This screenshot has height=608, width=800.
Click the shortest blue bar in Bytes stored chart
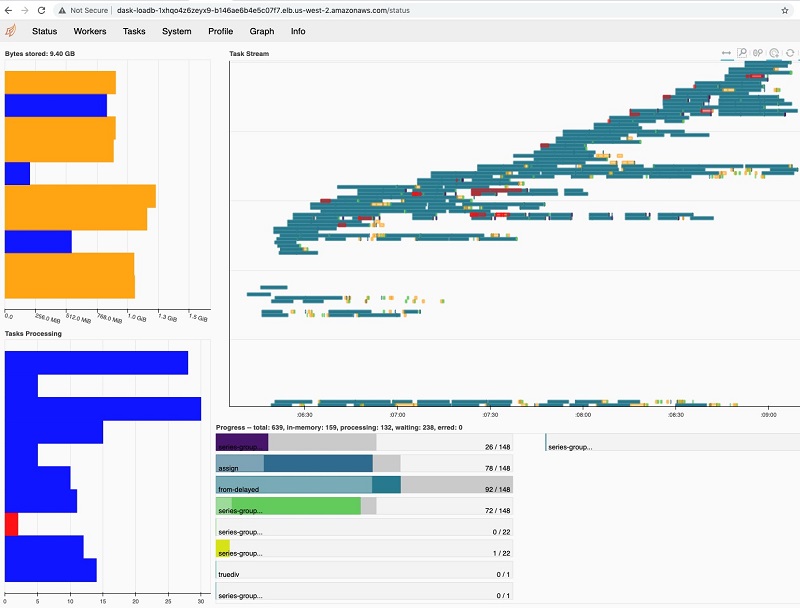click(x=17, y=173)
